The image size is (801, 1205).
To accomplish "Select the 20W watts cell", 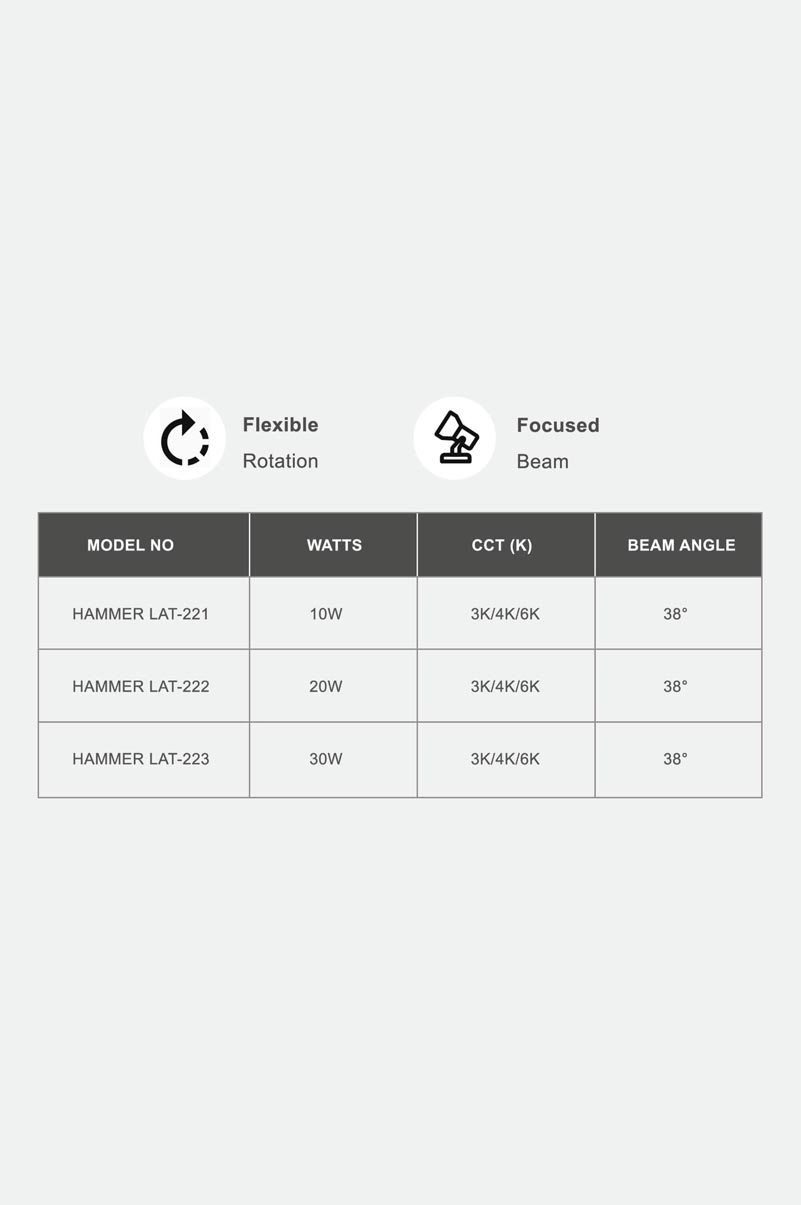I will 326,687.
